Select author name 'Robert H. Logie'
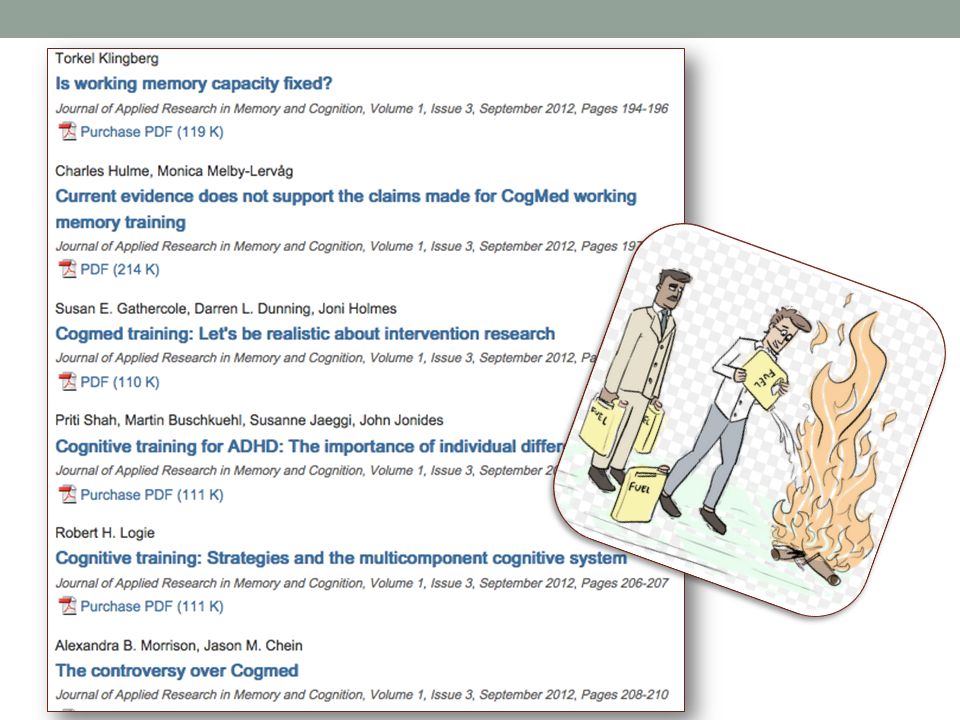960x720 pixels. (105, 533)
